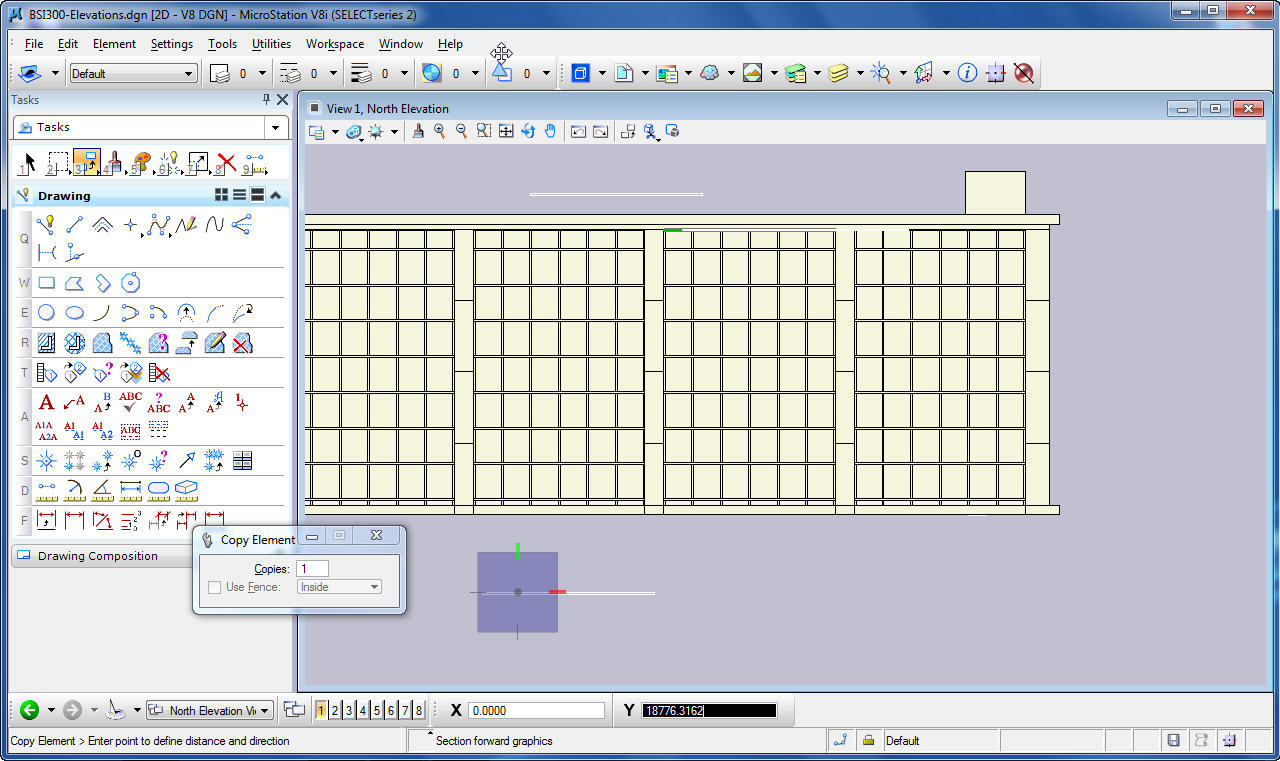Toggle view 6 button
This screenshot has width=1280, height=761.
click(x=391, y=710)
